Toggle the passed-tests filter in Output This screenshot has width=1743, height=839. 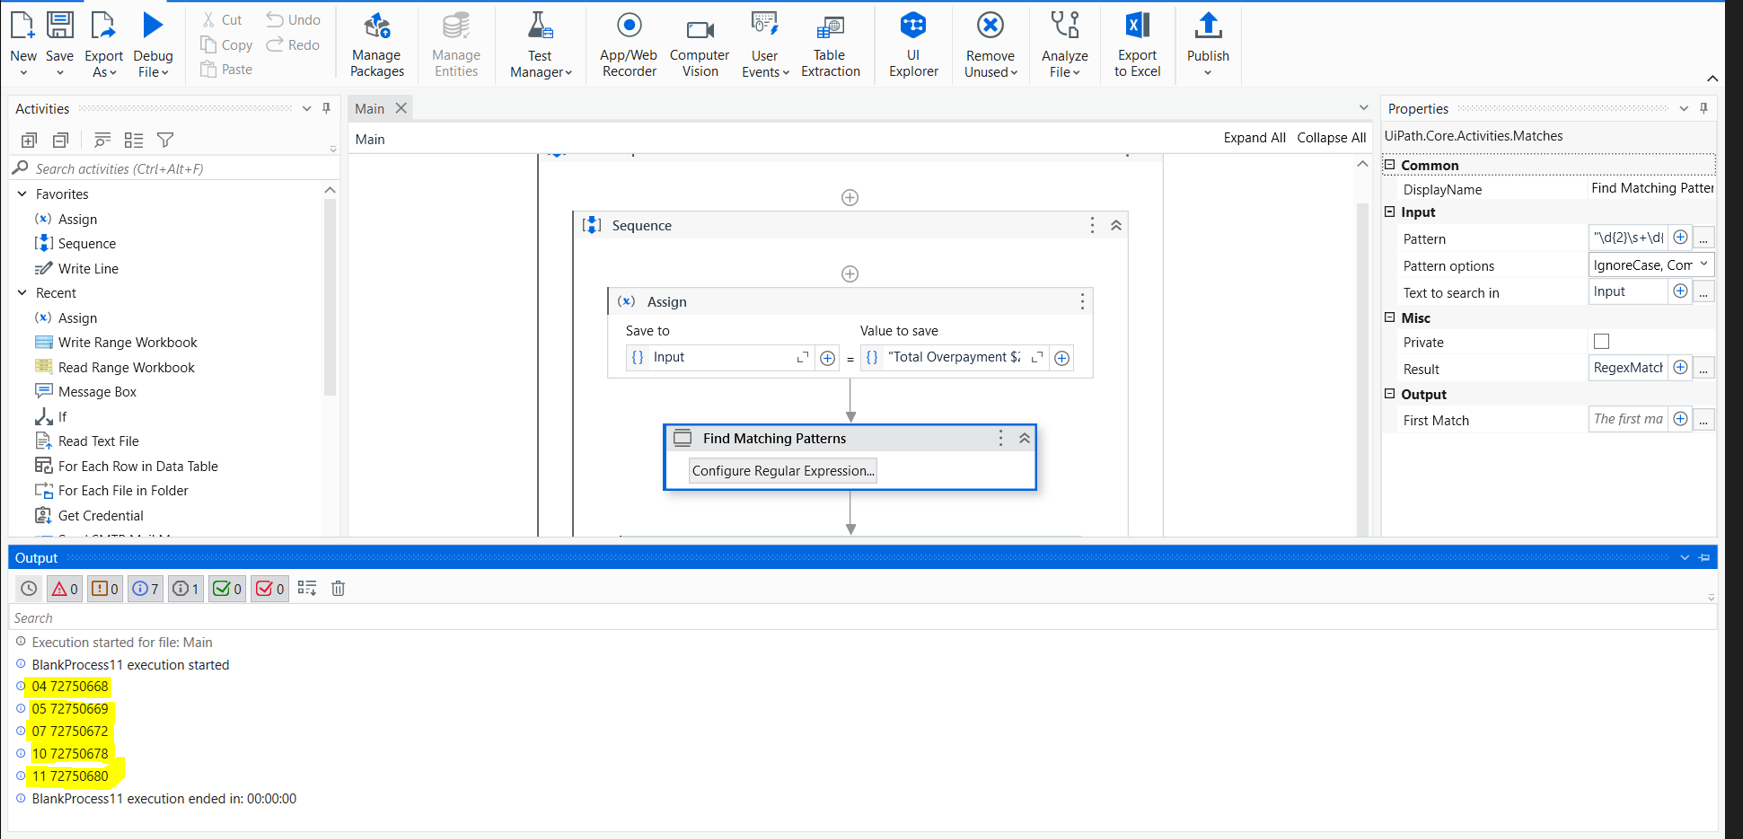[227, 589]
